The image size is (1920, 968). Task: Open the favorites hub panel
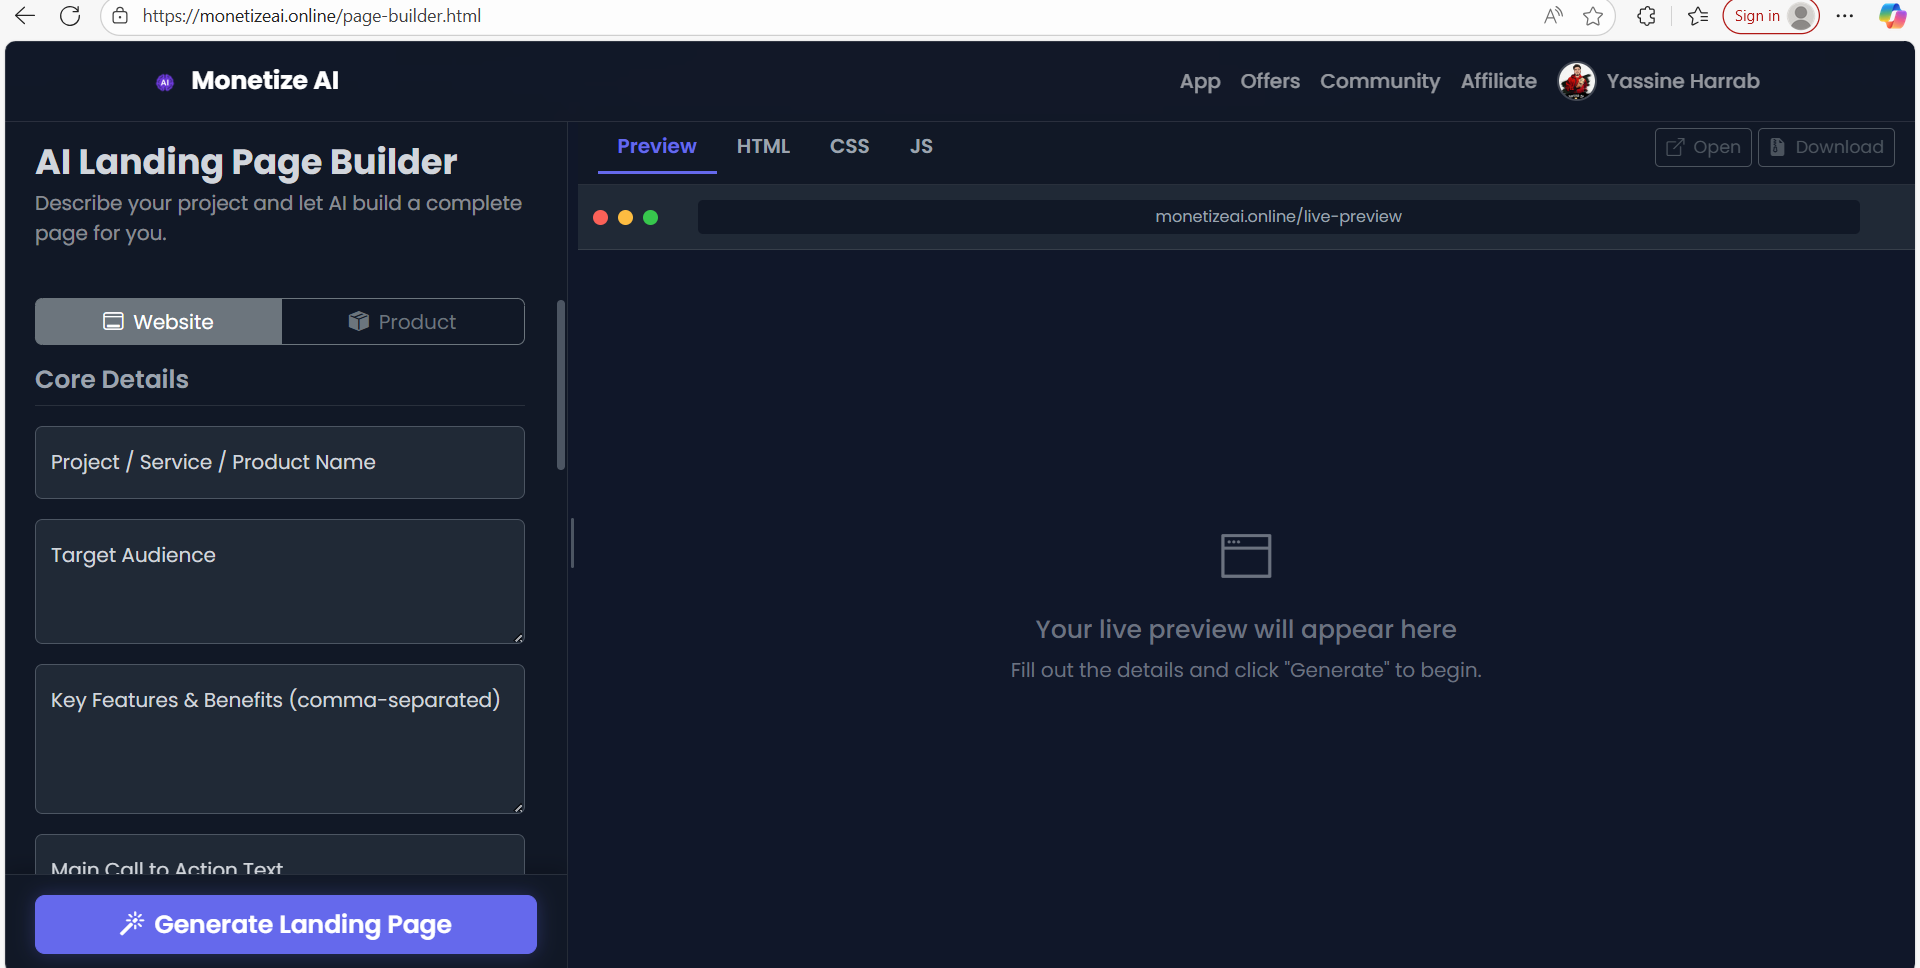[1697, 16]
